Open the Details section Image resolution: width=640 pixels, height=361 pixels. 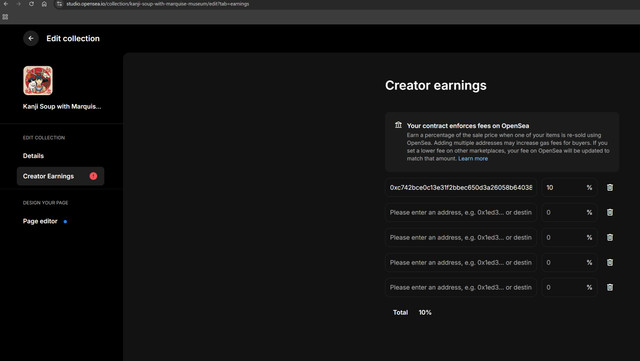point(33,156)
